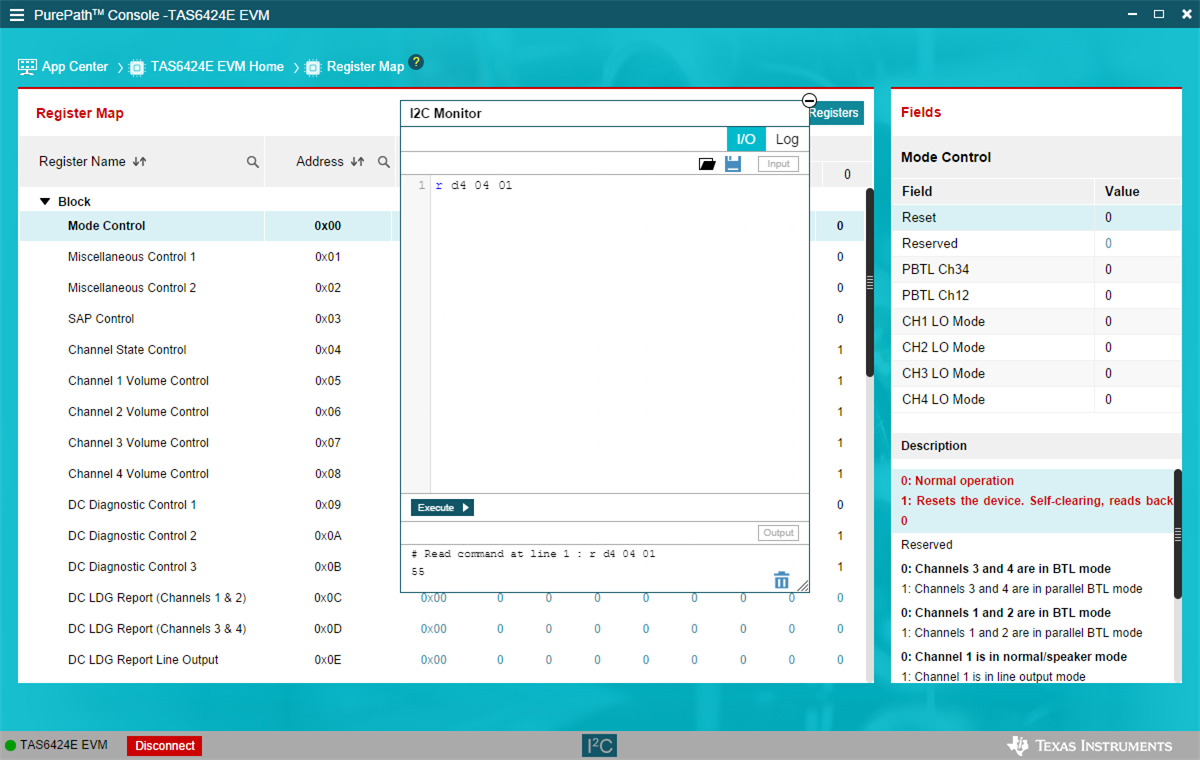Click the I2C command input editor
The height and width of the screenshot is (760, 1200).
[x=618, y=330]
